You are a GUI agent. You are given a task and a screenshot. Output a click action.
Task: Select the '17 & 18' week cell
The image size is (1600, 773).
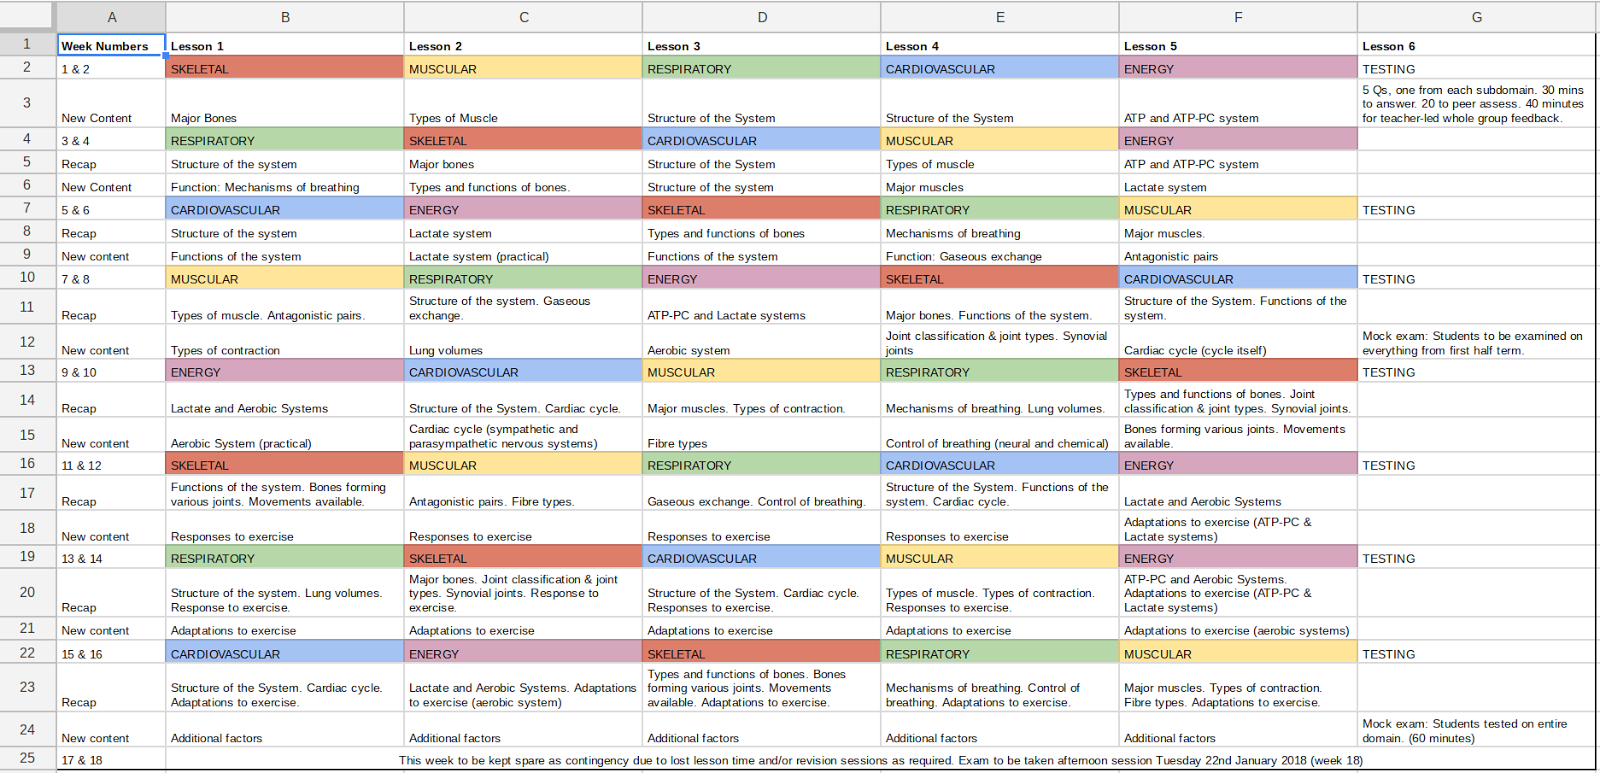click(111, 759)
